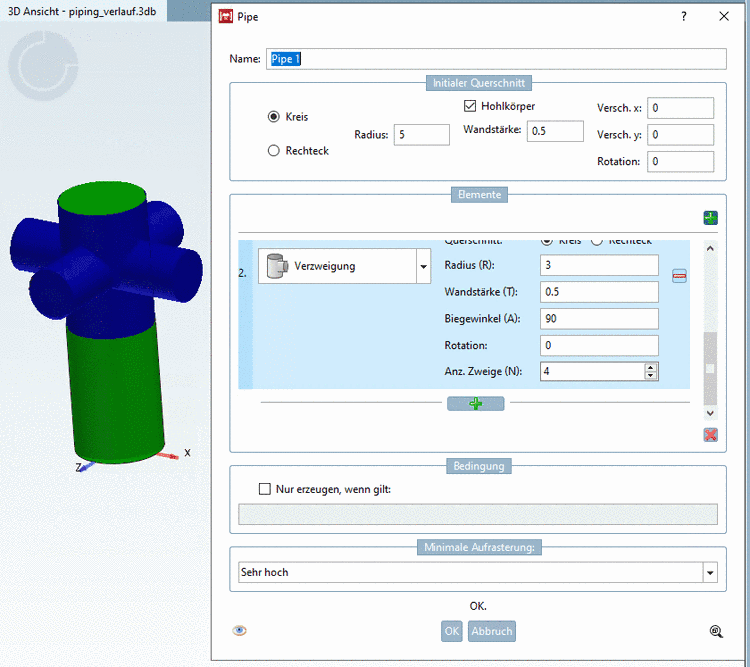
Task: Click the element Rotation field
Action: tap(599, 345)
